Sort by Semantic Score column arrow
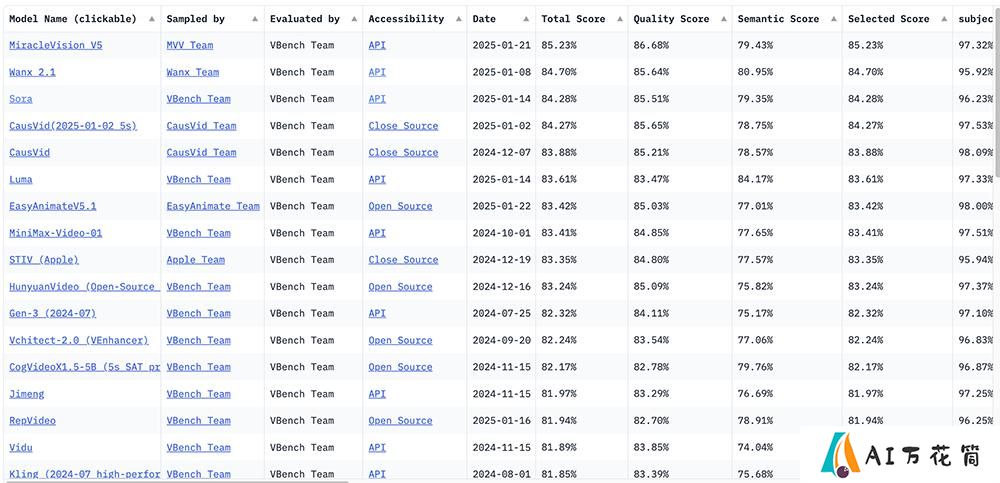Image resolution: width=1000 pixels, height=483 pixels. click(833, 19)
